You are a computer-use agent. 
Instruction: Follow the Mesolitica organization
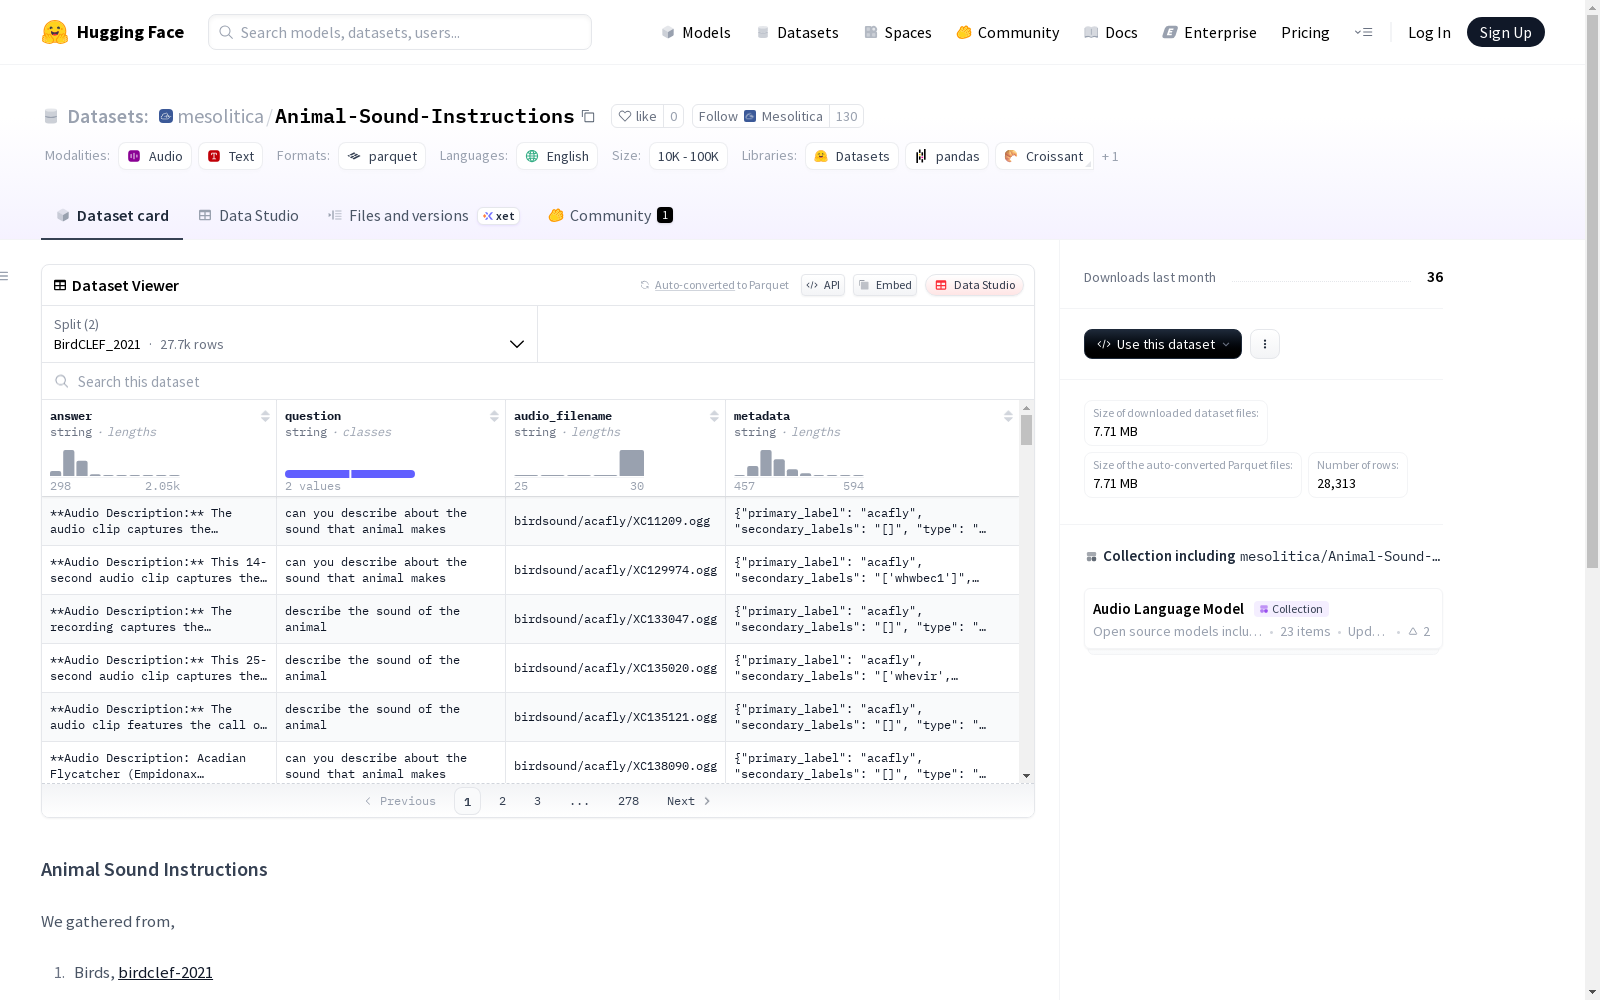coord(760,116)
